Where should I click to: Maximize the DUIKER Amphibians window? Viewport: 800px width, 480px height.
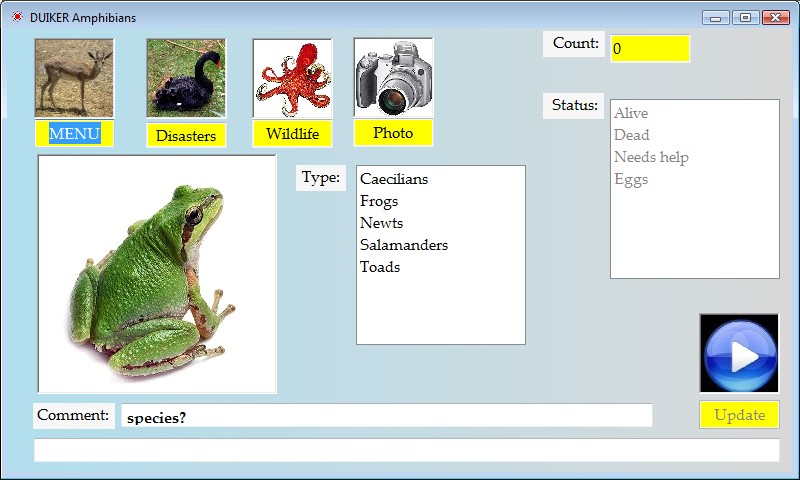[745, 18]
